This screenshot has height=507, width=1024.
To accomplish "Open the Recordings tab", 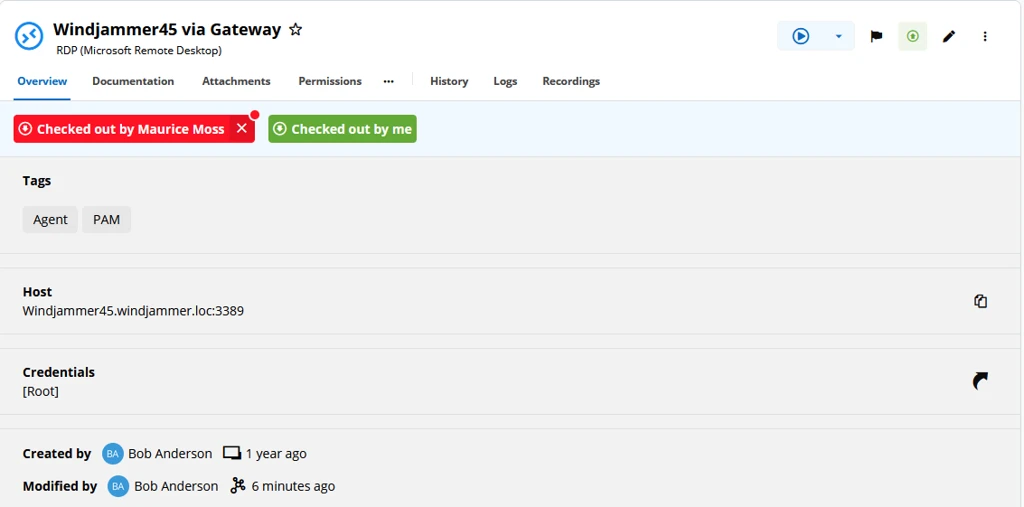I will tap(571, 81).
